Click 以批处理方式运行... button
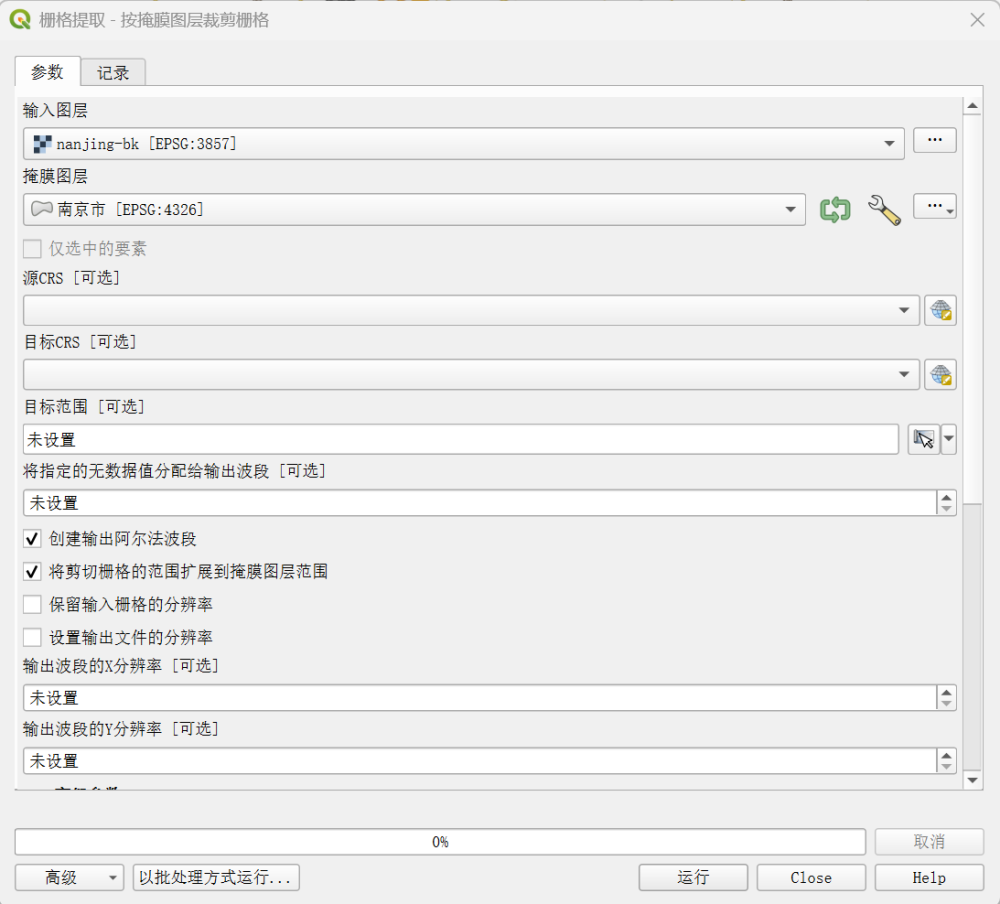This screenshot has width=1000, height=904. 216,877
